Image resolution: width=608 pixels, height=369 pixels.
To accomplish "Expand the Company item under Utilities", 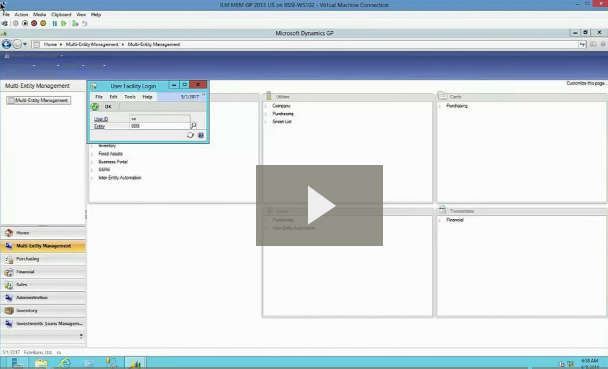I will [x=282, y=106].
